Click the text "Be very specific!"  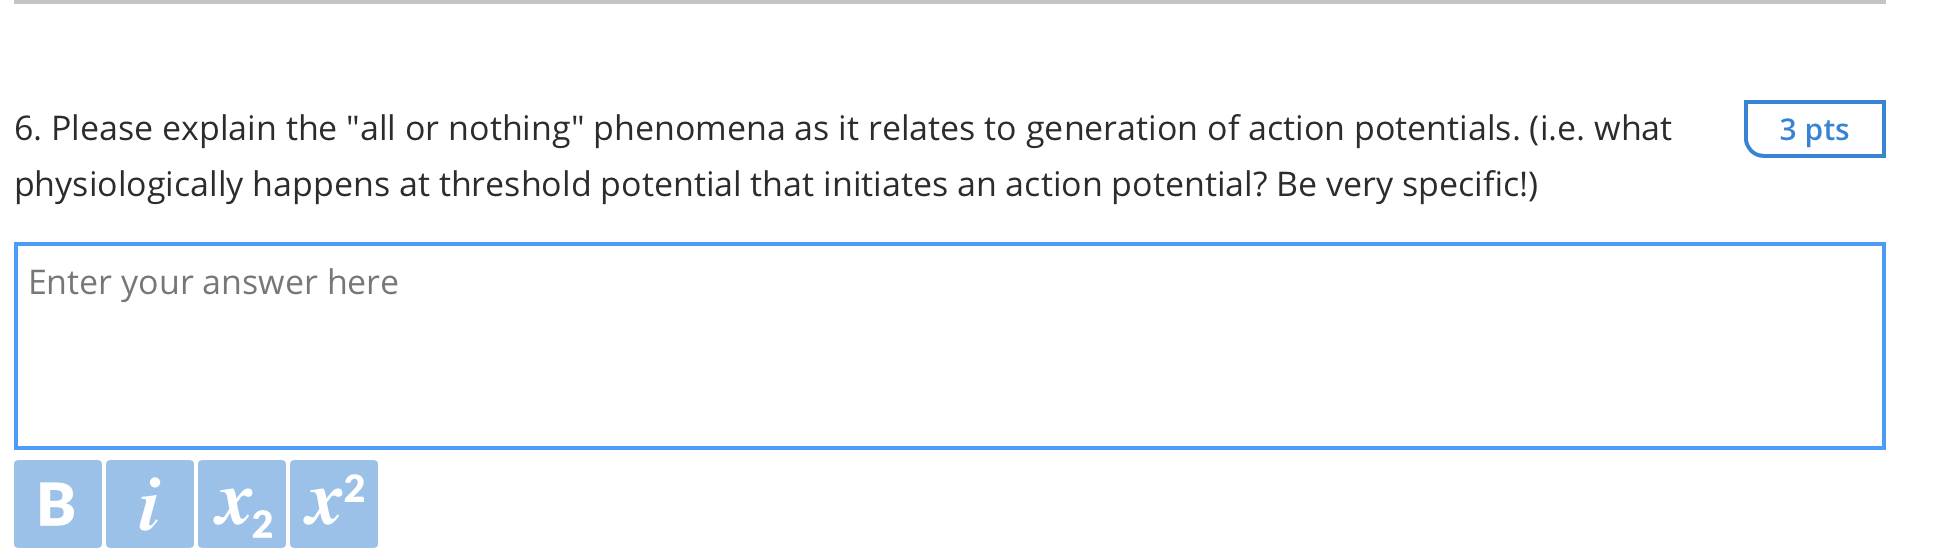pyautogui.click(x=1406, y=185)
